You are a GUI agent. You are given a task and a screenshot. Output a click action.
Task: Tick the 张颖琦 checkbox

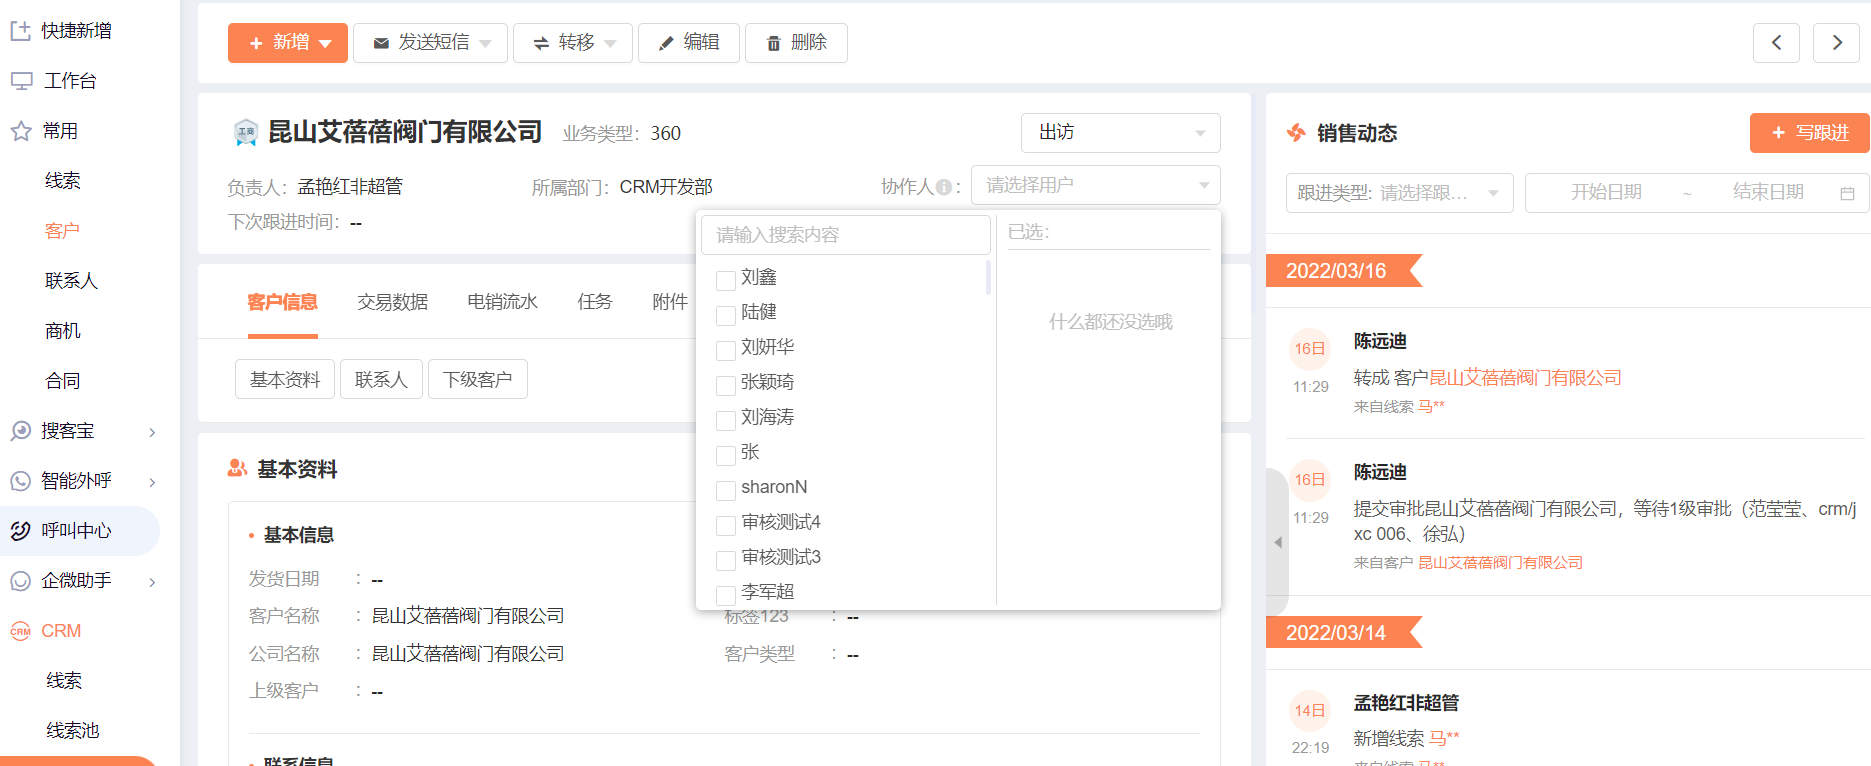pos(726,386)
